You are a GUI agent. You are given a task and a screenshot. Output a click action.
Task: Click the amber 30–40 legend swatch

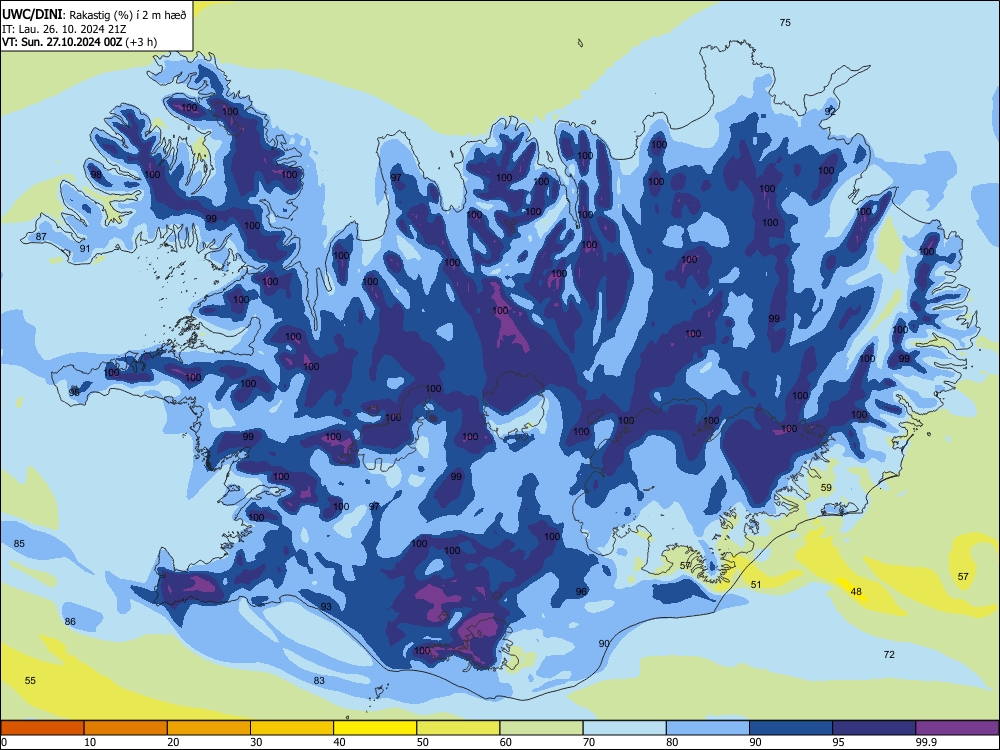(292, 728)
